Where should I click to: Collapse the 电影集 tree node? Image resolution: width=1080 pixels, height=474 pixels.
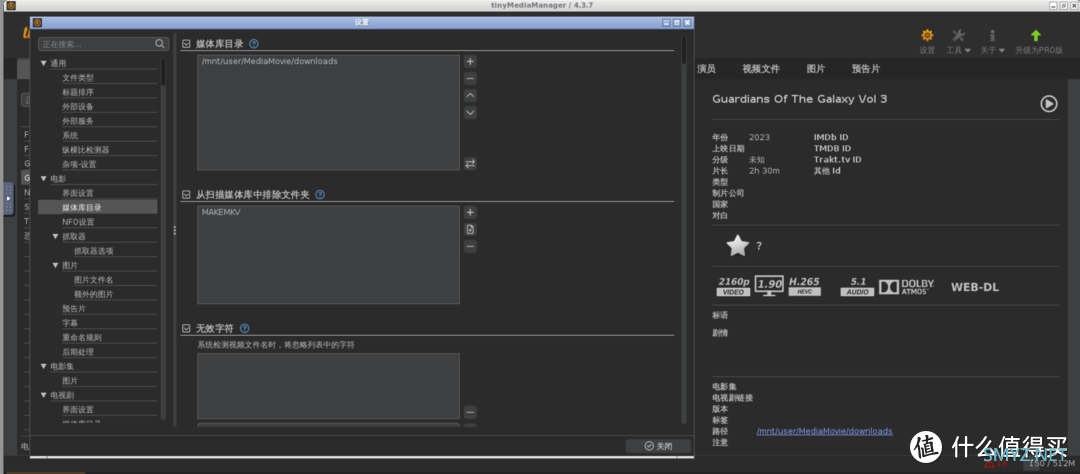pos(44,366)
